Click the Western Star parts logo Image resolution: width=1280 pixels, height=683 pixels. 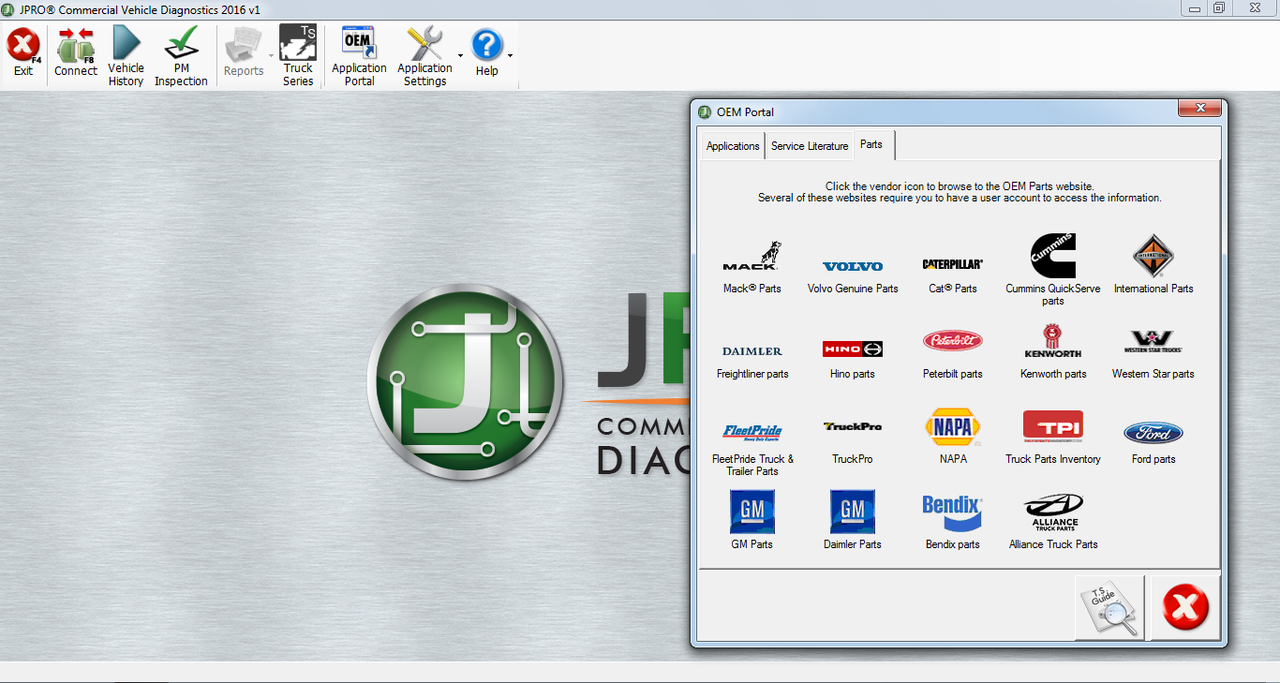(x=1153, y=342)
